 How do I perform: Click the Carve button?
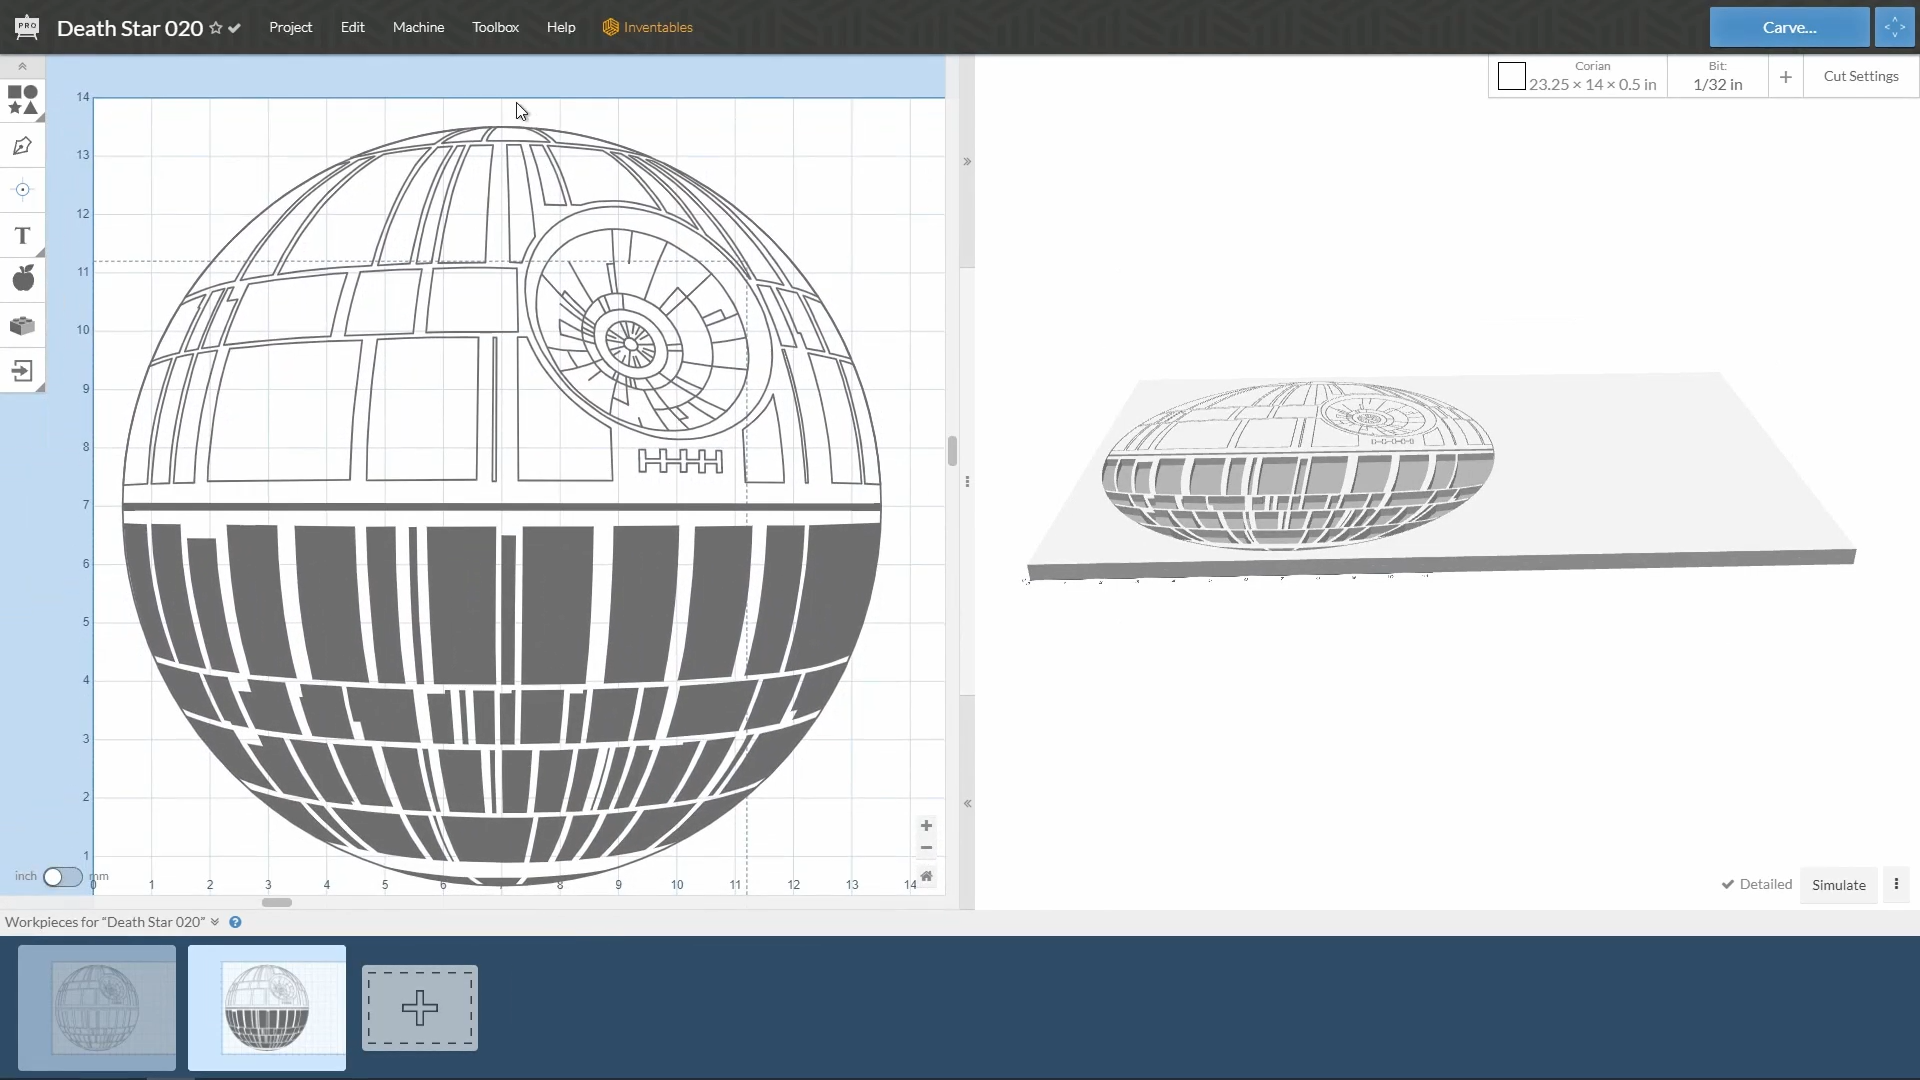point(1788,27)
